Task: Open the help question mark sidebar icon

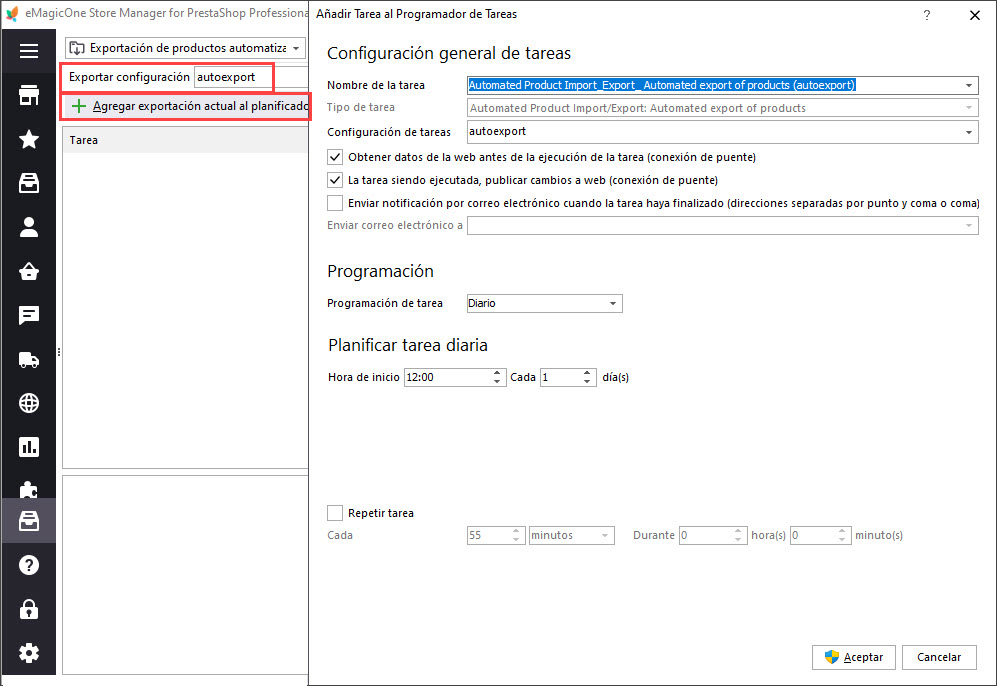Action: pyautogui.click(x=29, y=565)
